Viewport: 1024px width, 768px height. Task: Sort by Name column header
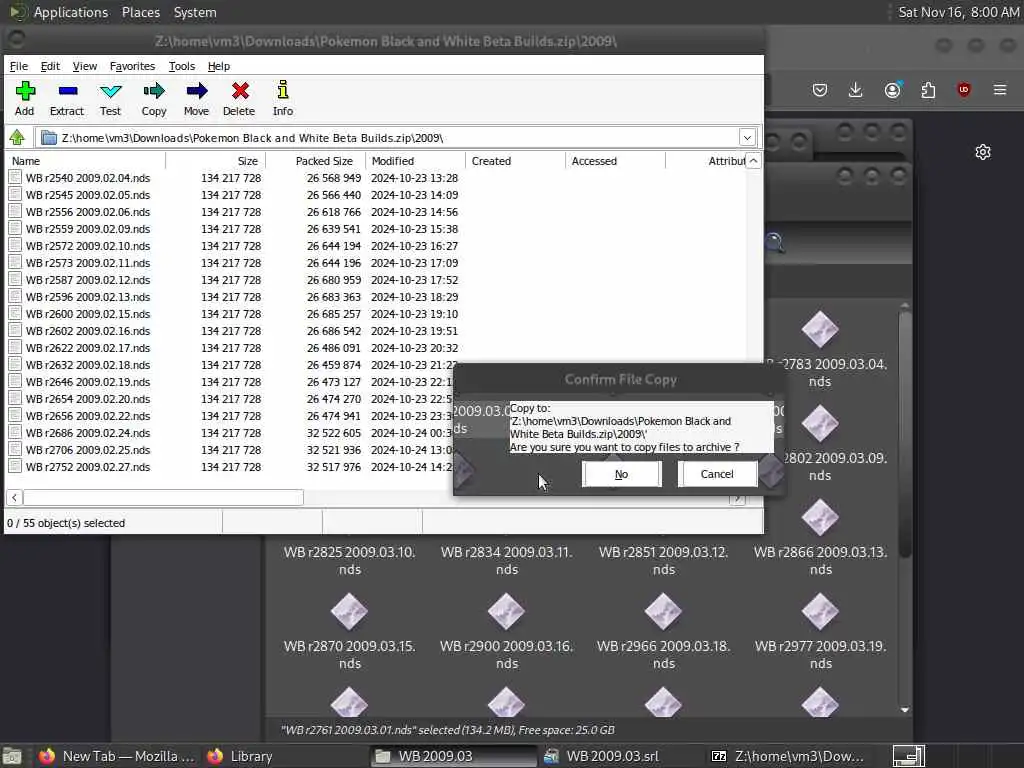coord(86,161)
